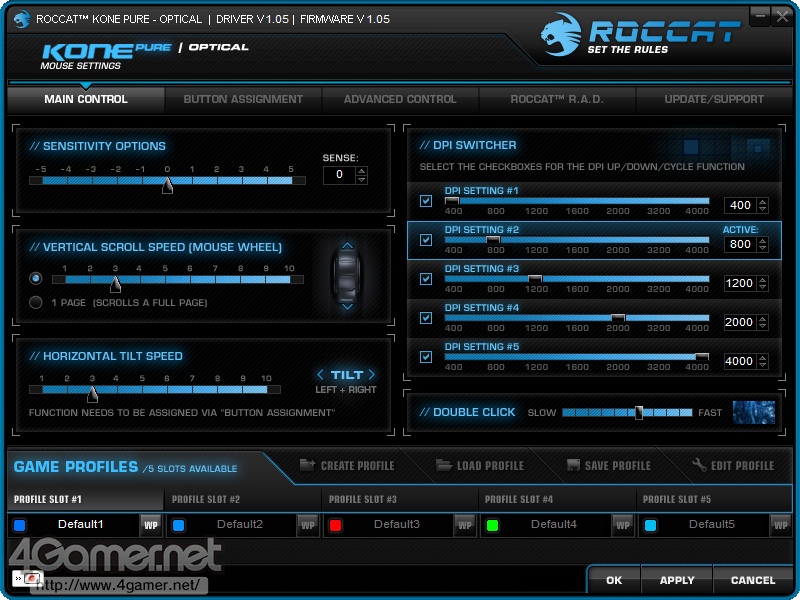Select scroll speed lines radio button
This screenshot has height=600, width=800.
[36, 279]
